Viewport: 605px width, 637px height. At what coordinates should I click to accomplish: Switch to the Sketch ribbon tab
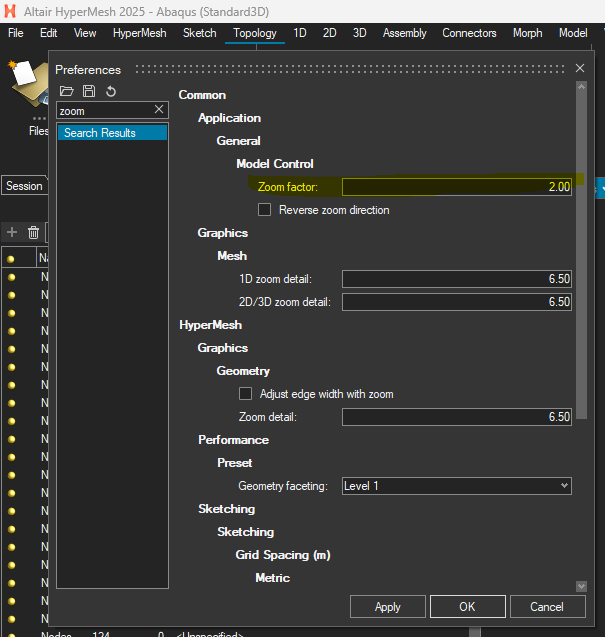pos(199,33)
